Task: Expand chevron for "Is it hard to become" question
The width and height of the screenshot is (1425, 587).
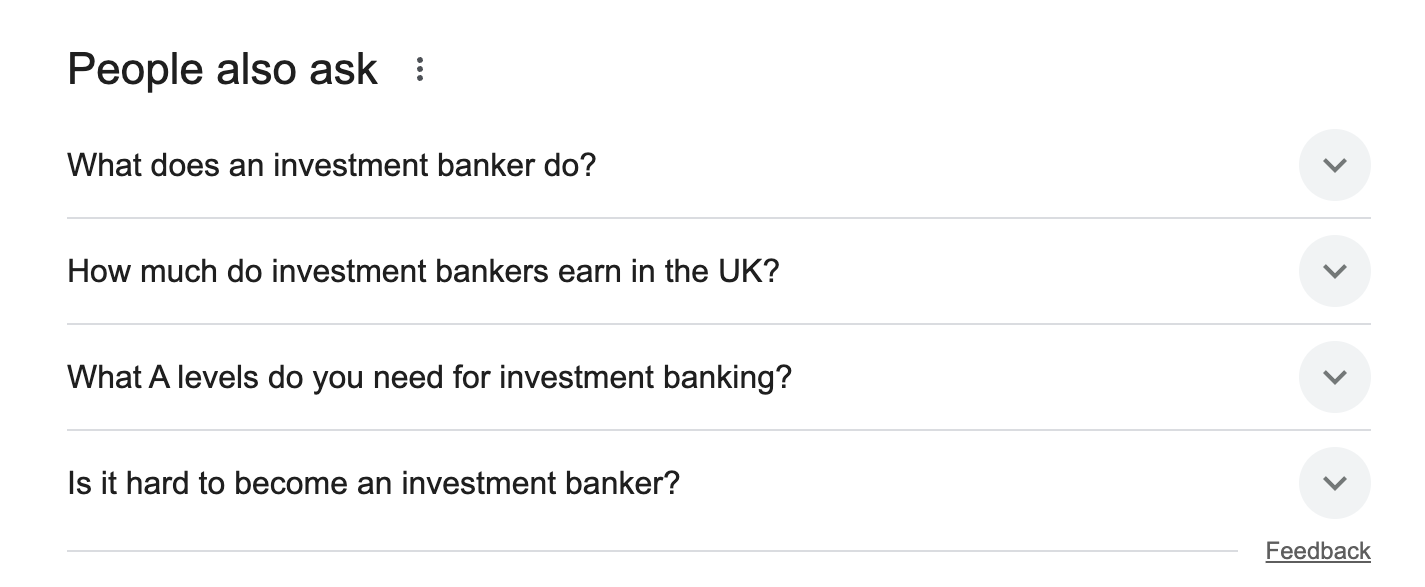Action: click(x=1334, y=483)
